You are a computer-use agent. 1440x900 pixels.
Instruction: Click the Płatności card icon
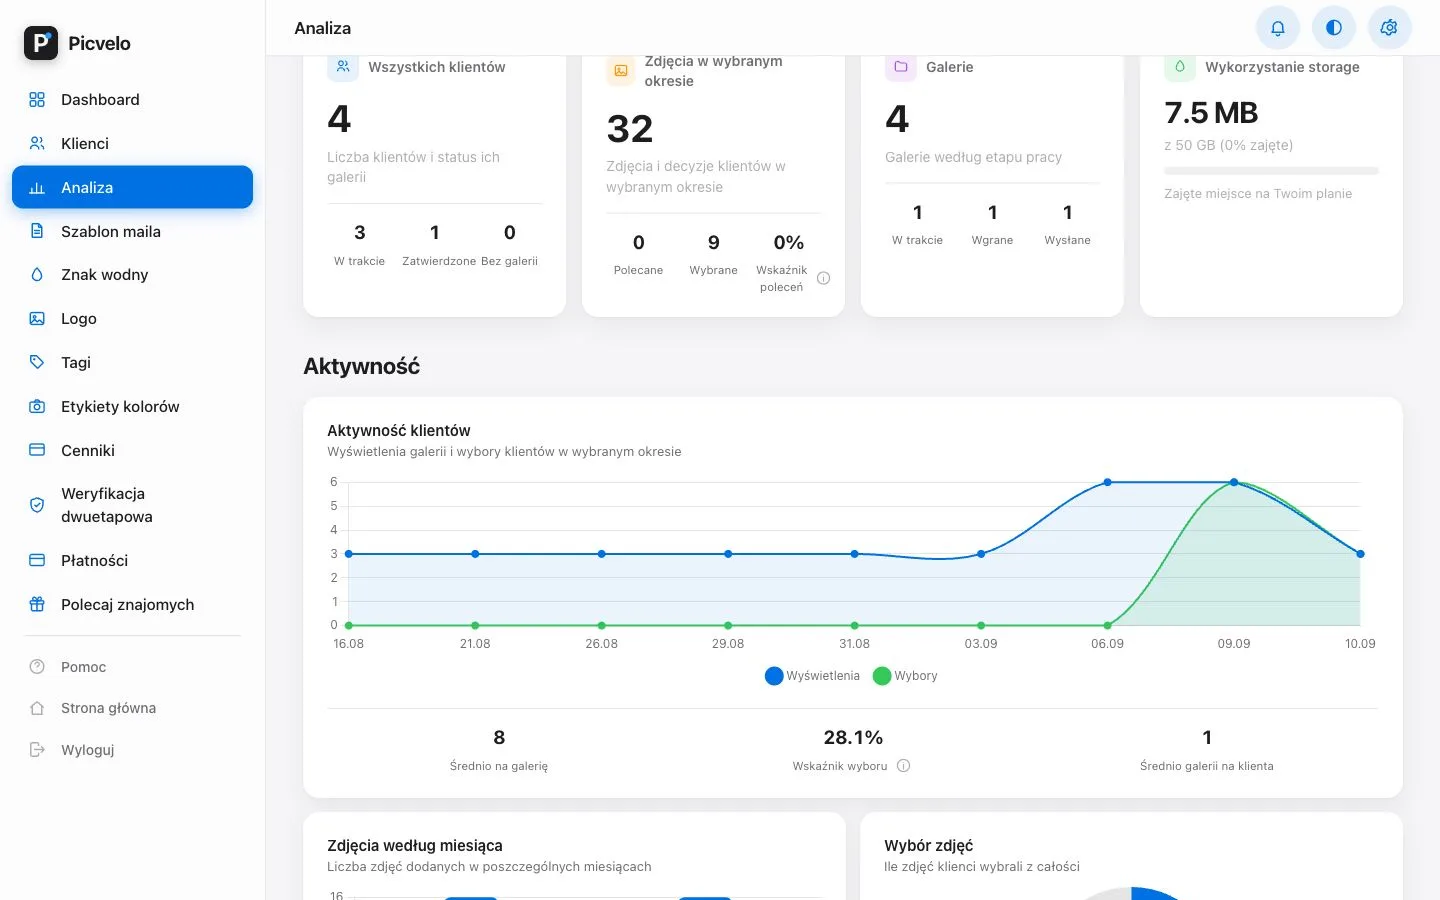[x=37, y=561]
